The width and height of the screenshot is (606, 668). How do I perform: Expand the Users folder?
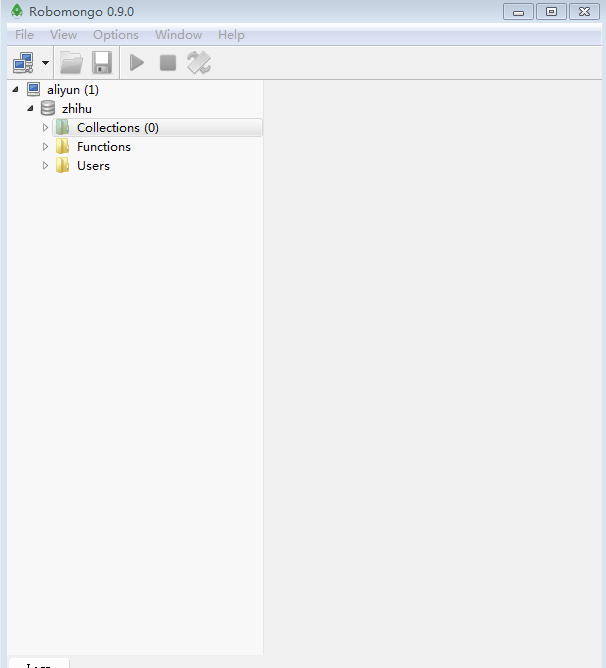click(45, 166)
